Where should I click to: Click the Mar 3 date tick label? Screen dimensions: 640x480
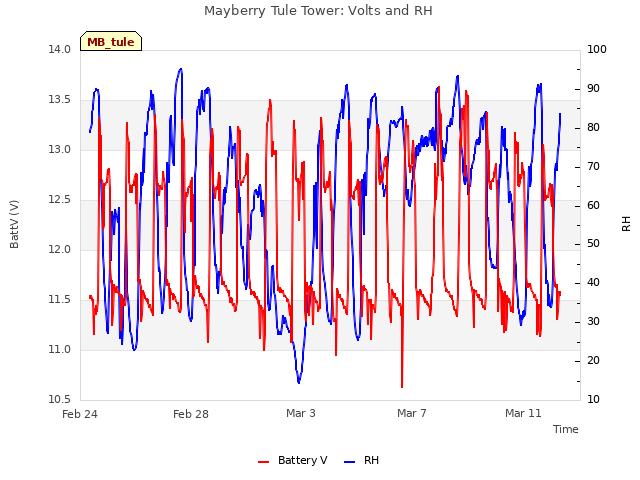pos(301,413)
